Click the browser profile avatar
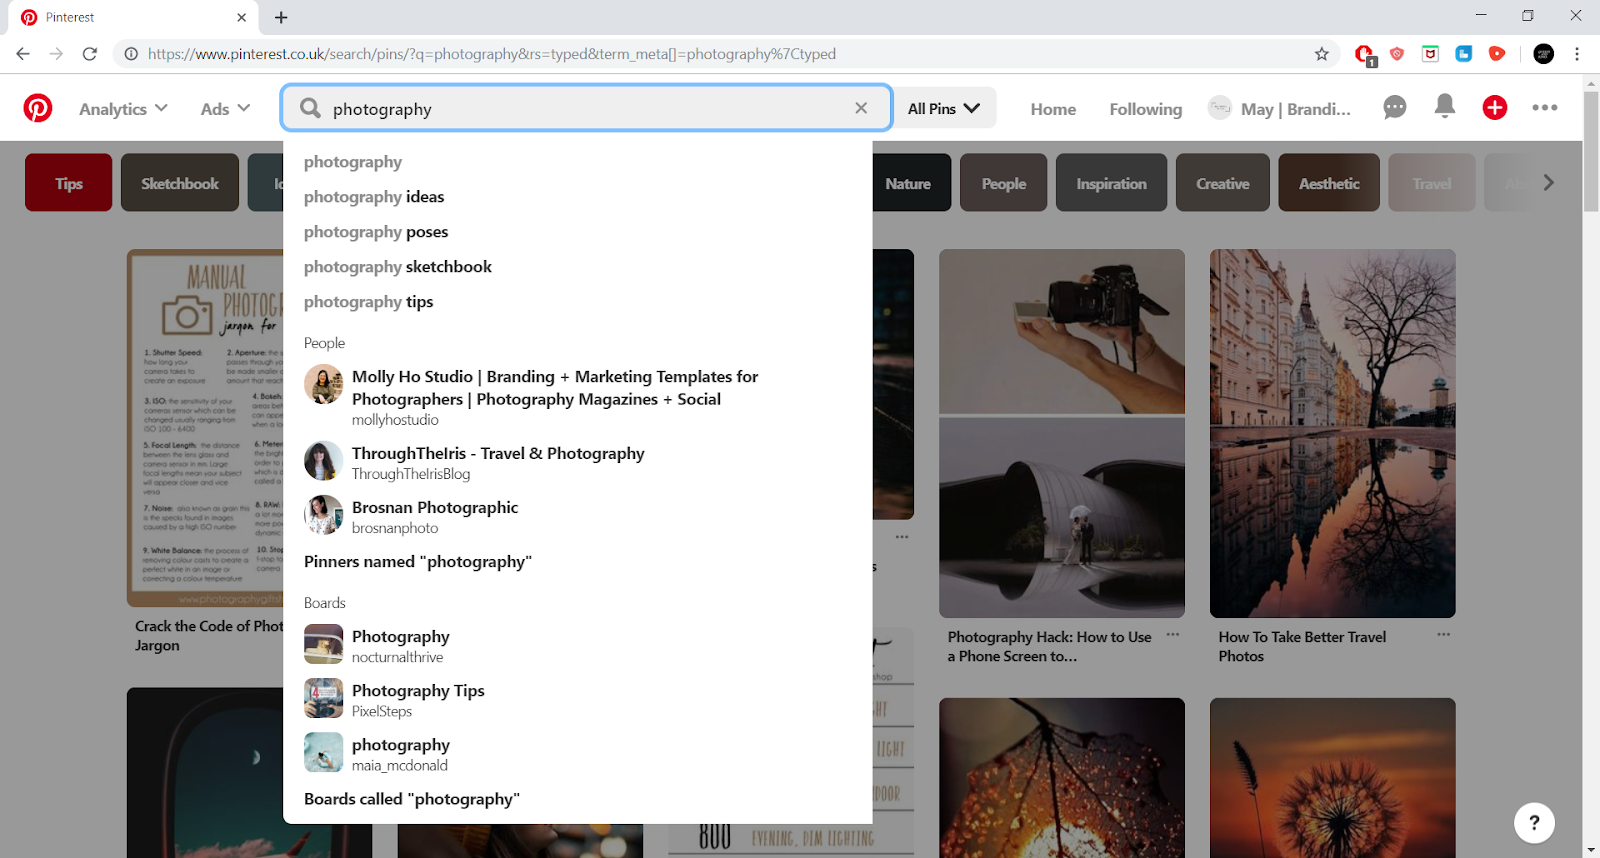 coord(1544,54)
